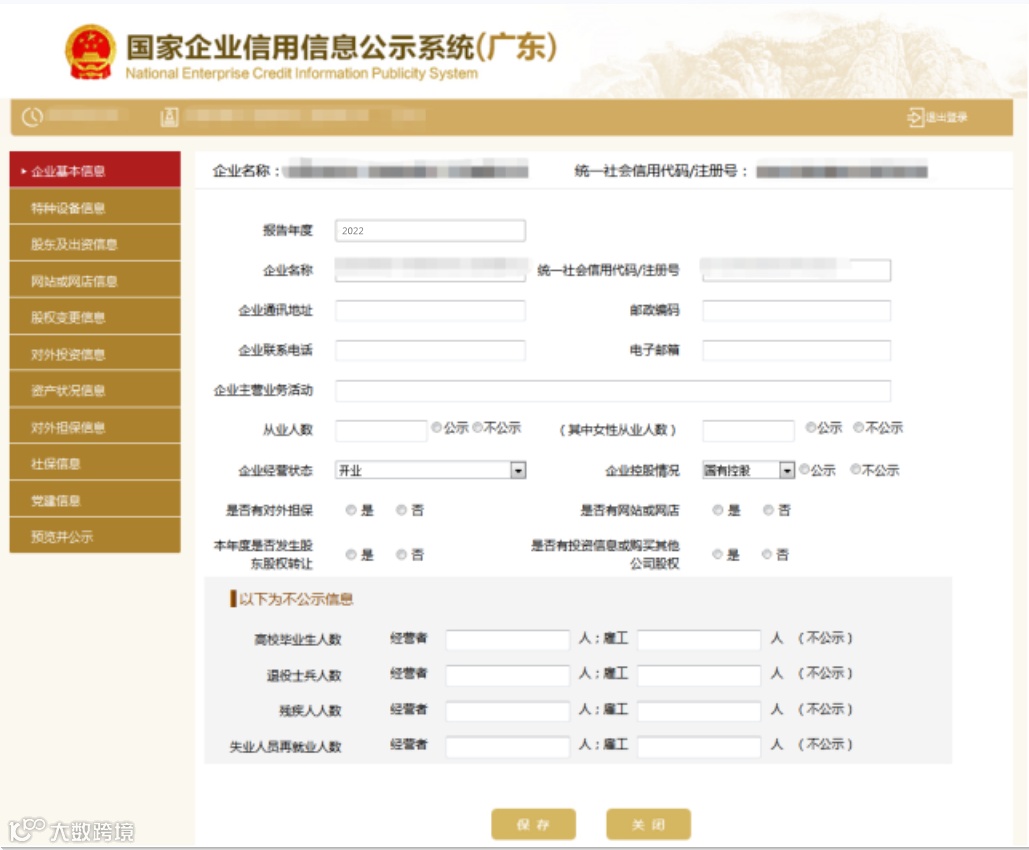Screen dimensions: 1029x850
Task: Open the 企业经营状态 dropdown showing 开业
Action: pos(430,470)
